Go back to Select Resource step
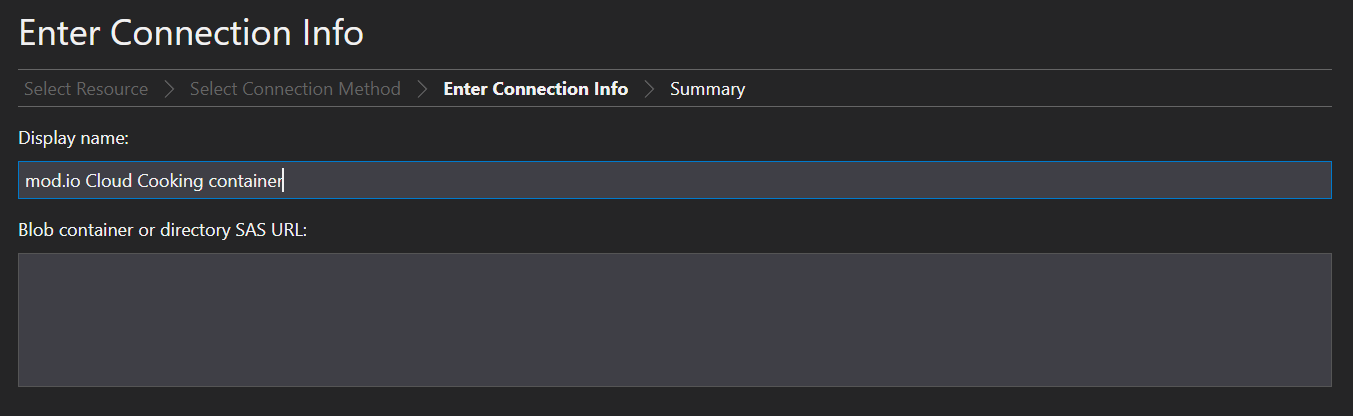The width and height of the screenshot is (1353, 416). pos(86,89)
